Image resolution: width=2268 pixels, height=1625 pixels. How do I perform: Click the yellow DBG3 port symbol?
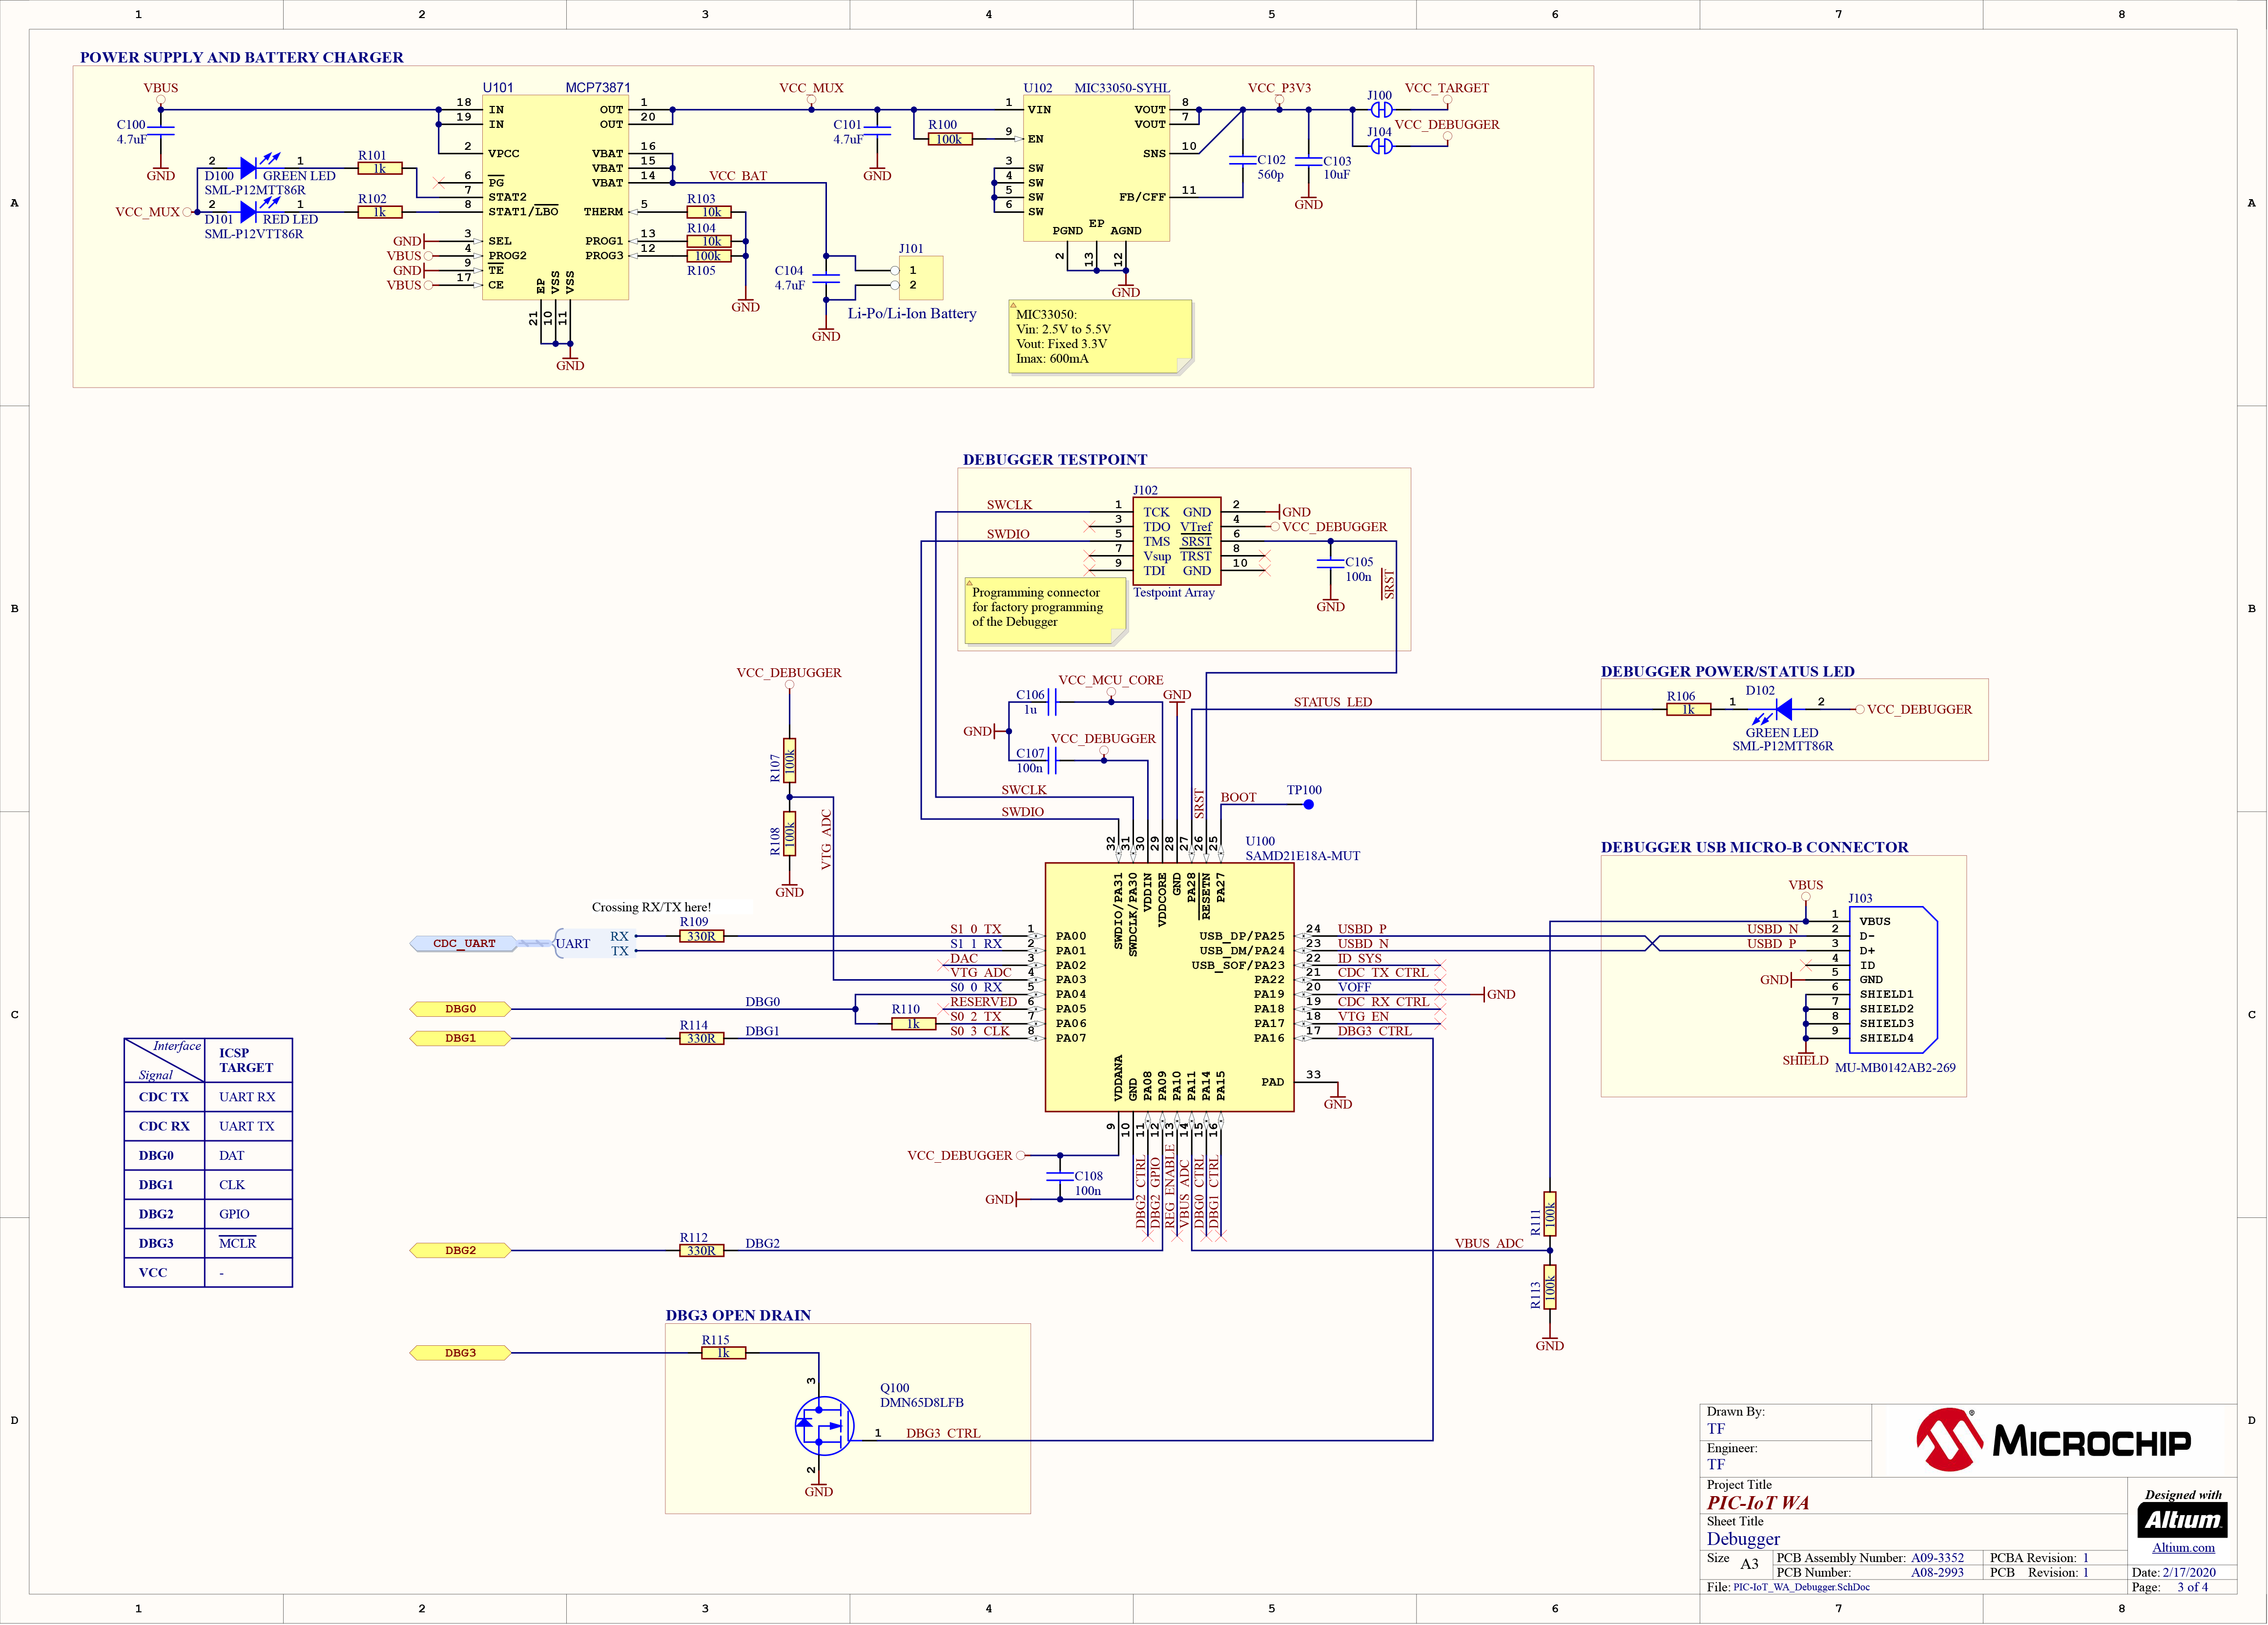(460, 1353)
